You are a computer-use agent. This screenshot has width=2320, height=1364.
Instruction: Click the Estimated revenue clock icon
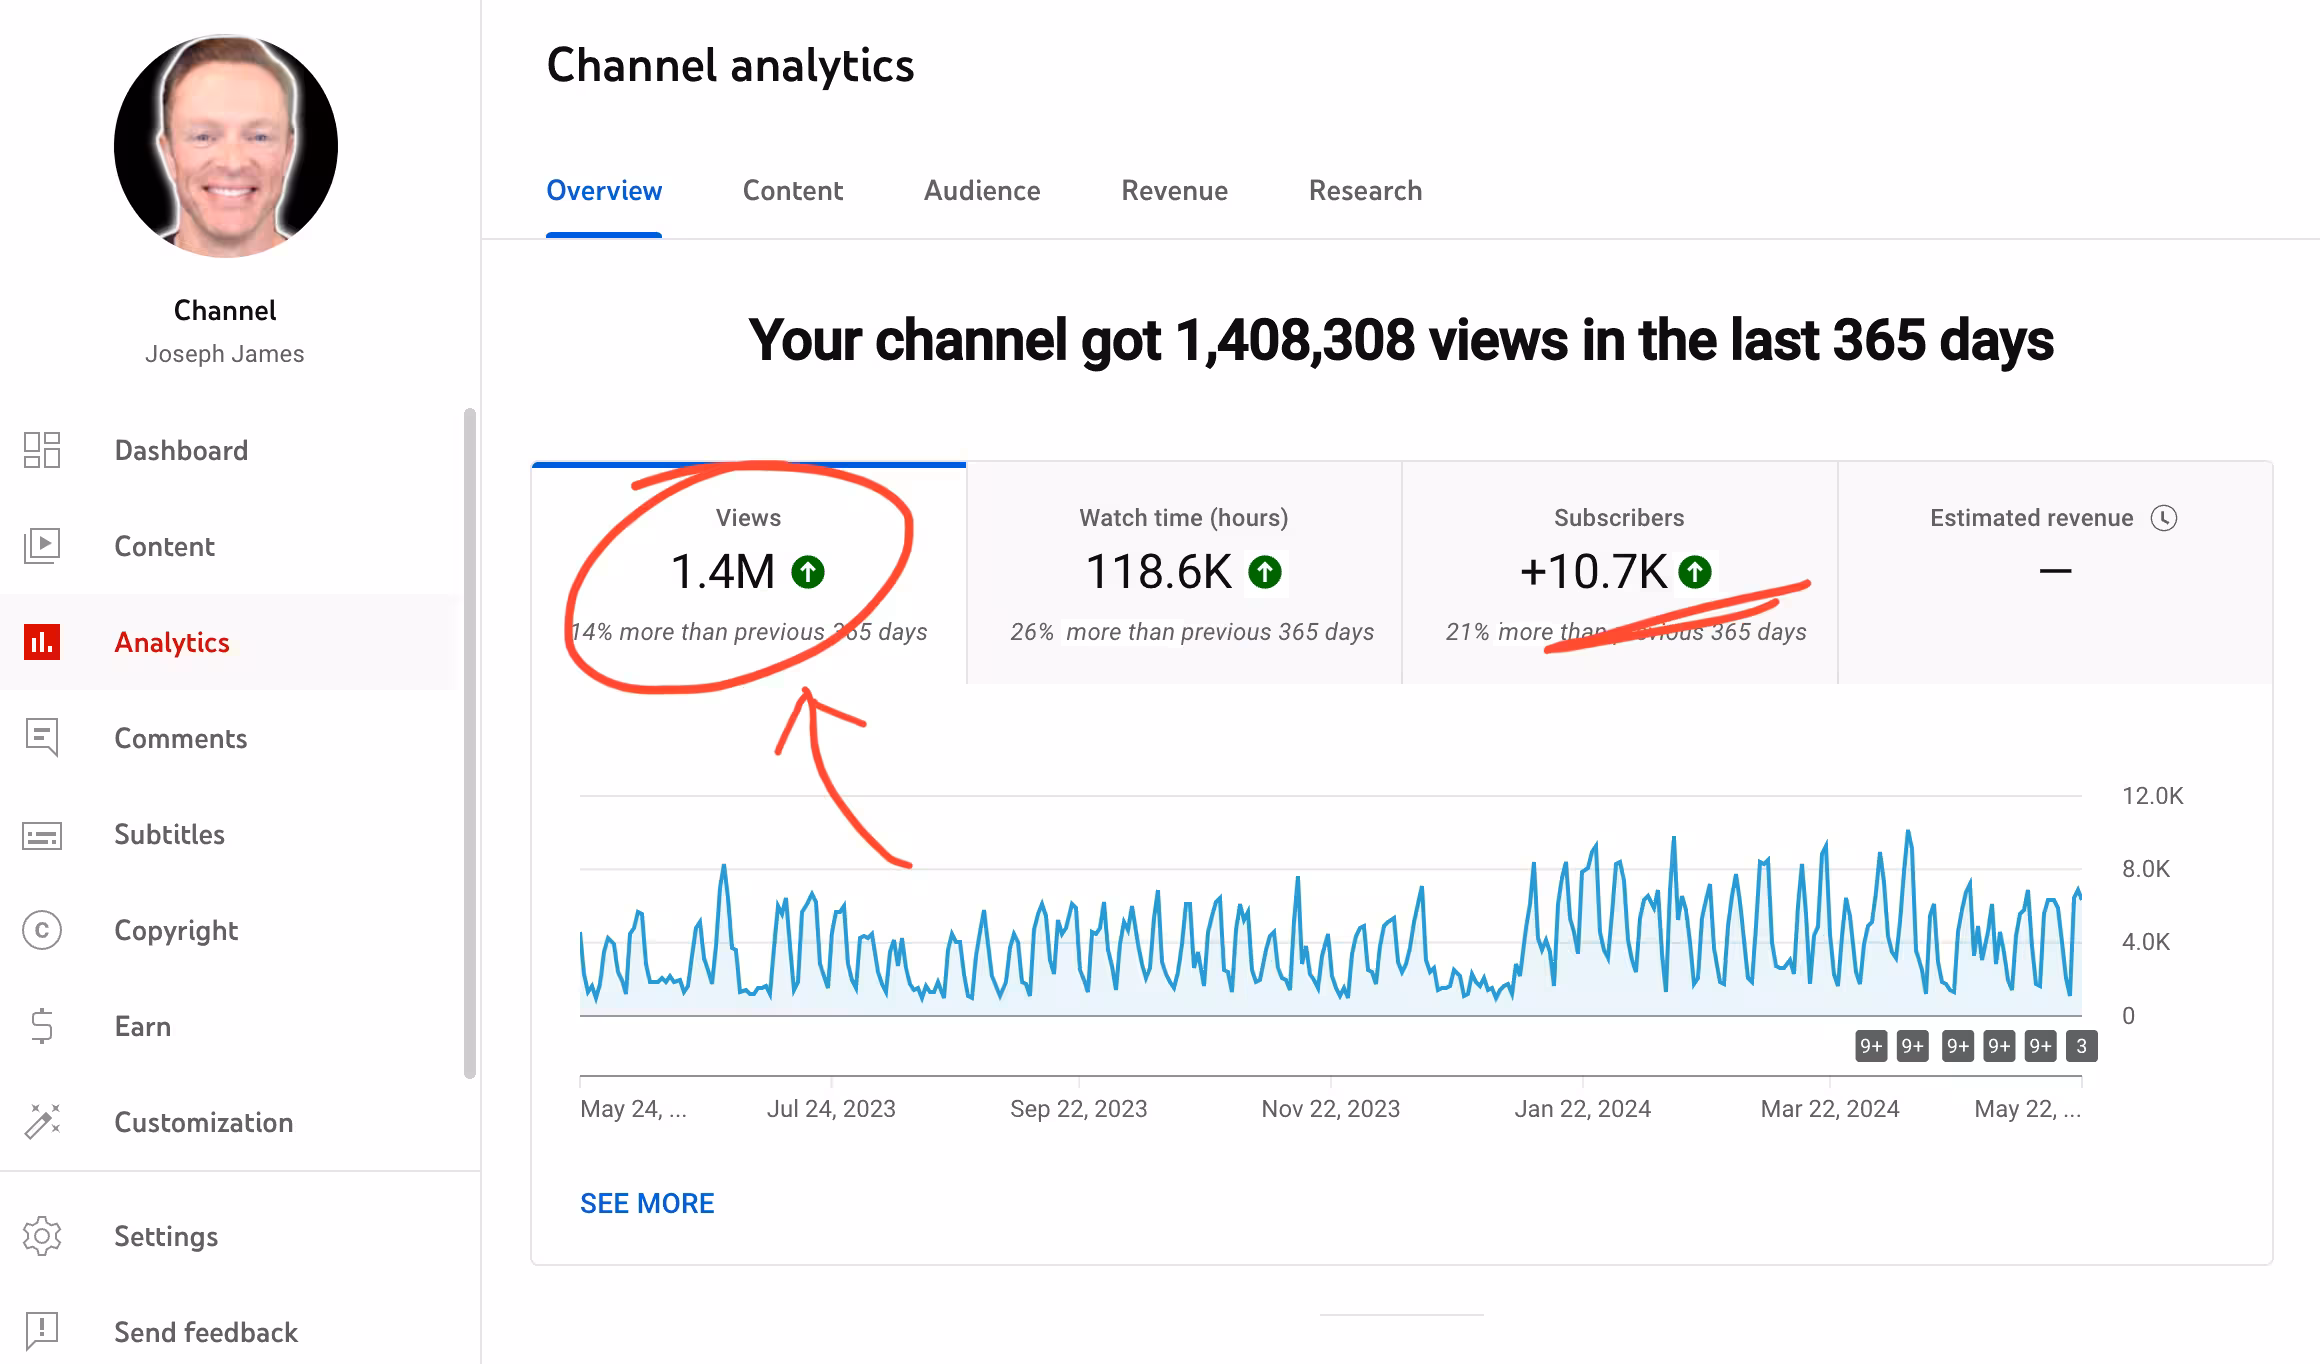(2164, 518)
